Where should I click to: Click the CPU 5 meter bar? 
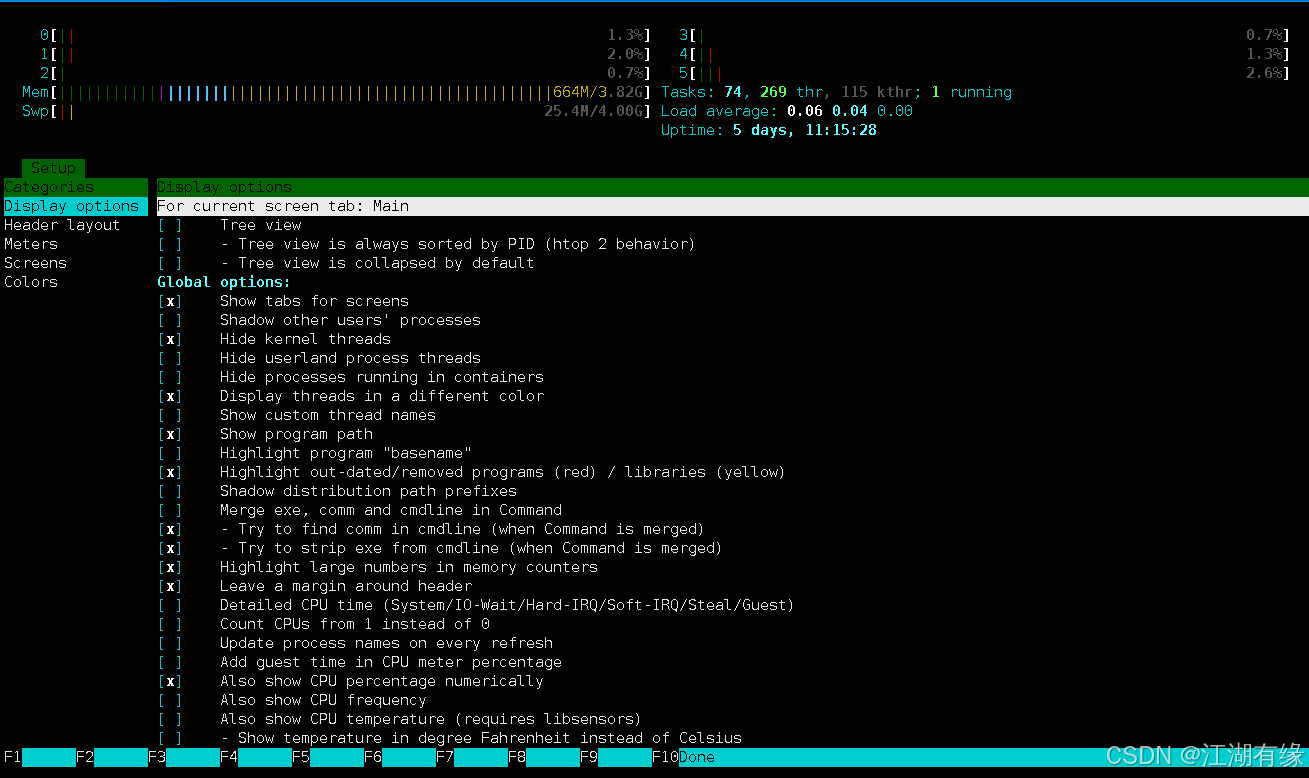[x=984, y=73]
